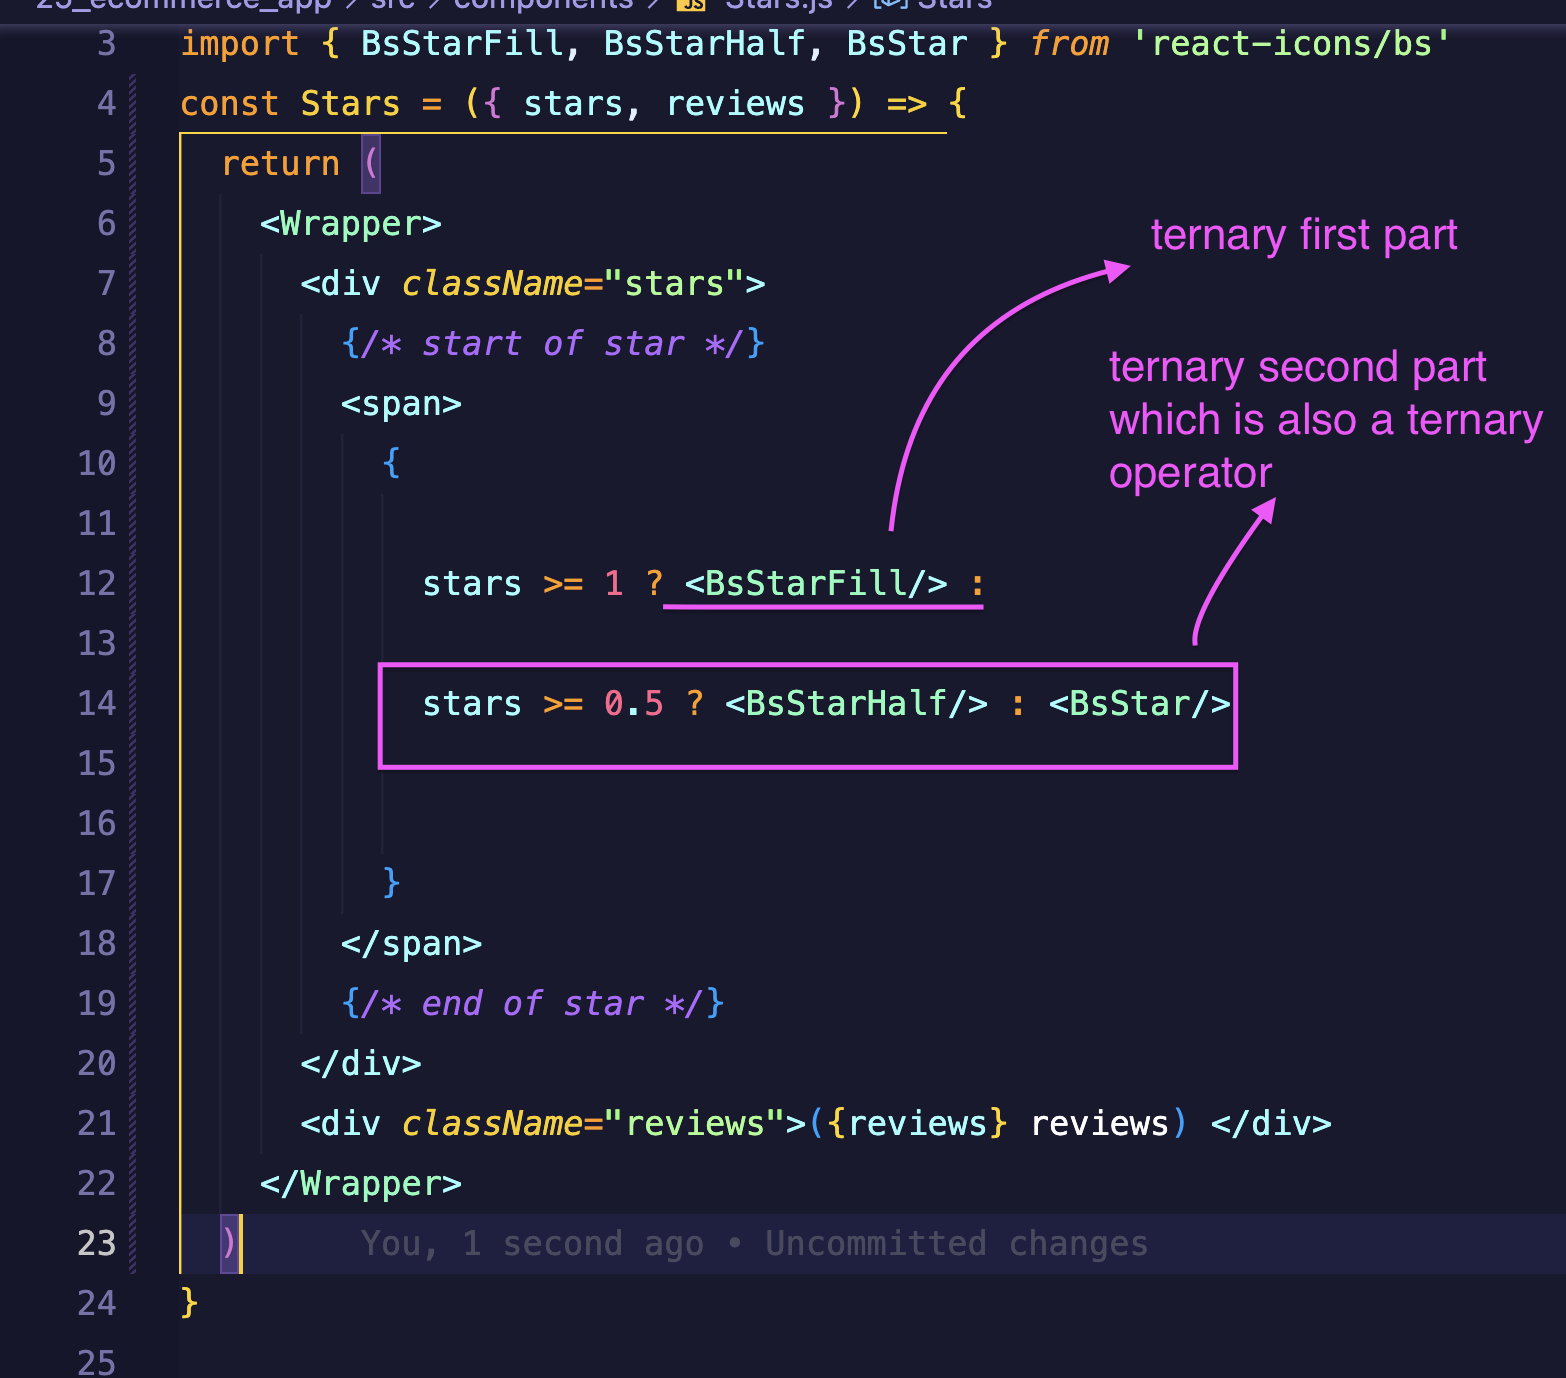
Task: Place cursor on opening <Wrapper> tag
Action: tap(350, 224)
